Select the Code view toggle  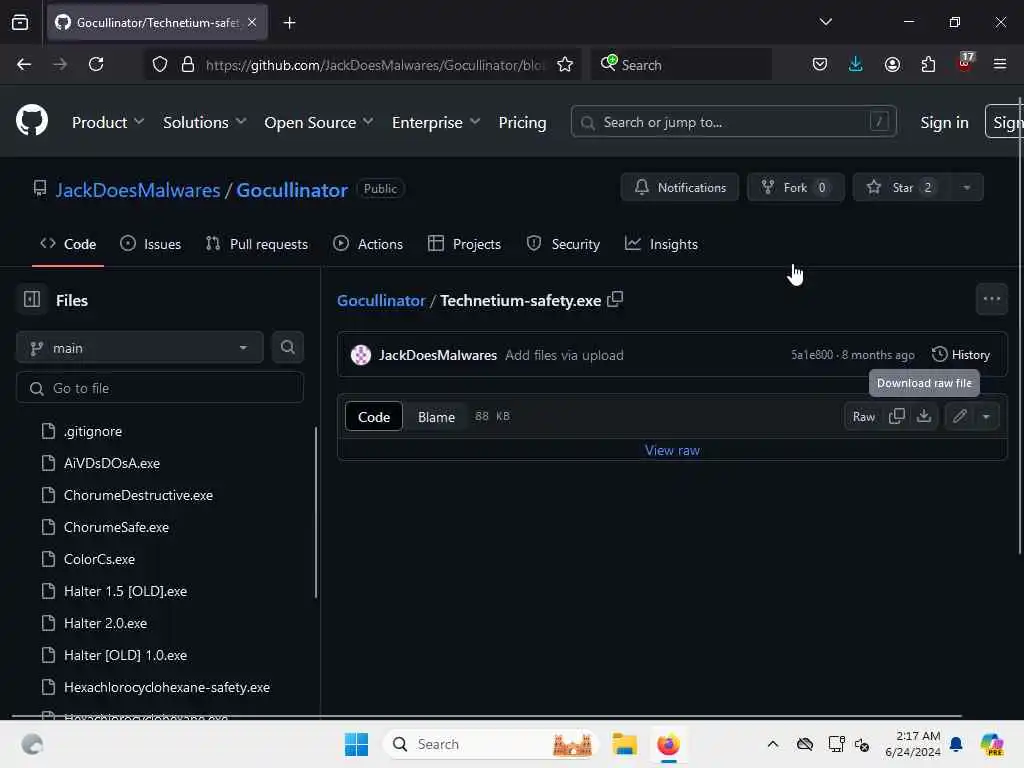click(x=374, y=417)
